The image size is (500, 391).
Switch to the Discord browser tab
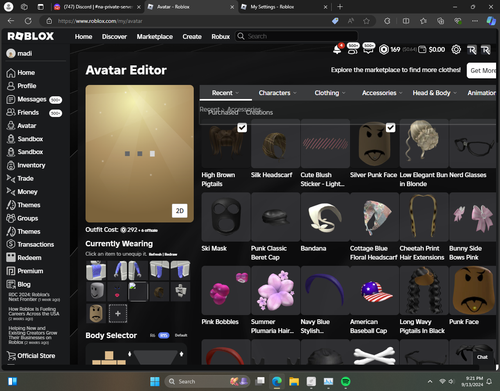97,7
